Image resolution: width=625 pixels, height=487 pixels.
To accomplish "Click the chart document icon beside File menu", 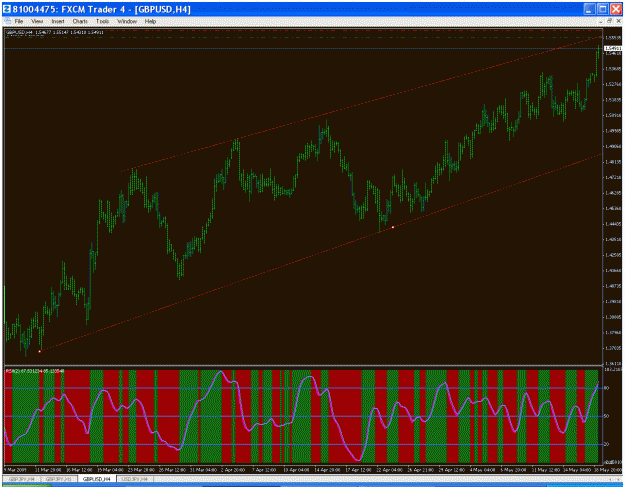I will [x=7, y=21].
